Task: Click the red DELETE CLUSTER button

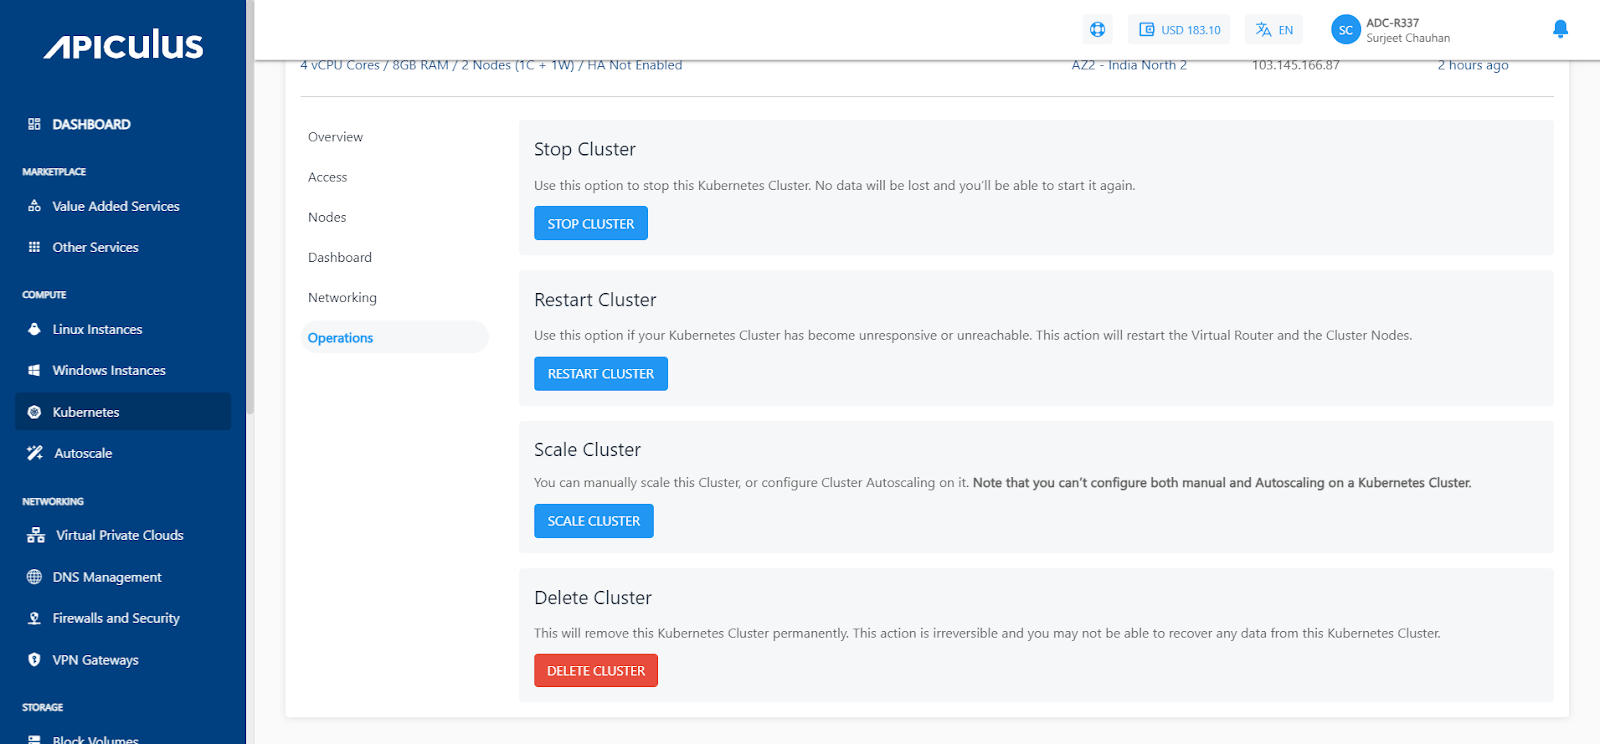Action: [596, 671]
